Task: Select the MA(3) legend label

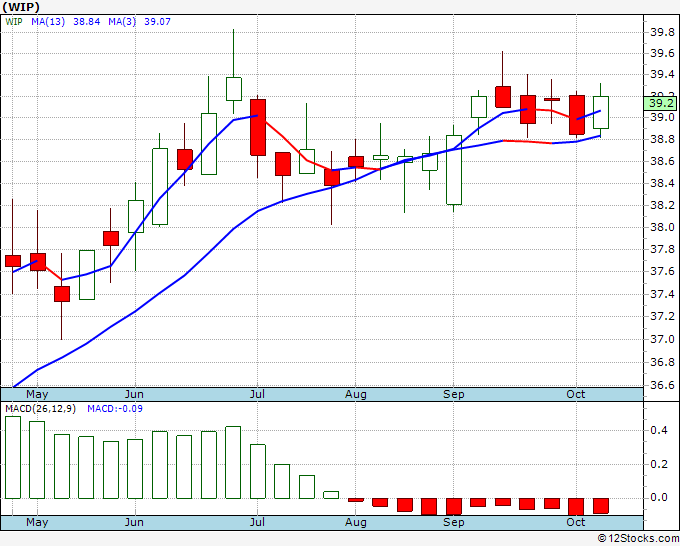Action: pos(122,22)
